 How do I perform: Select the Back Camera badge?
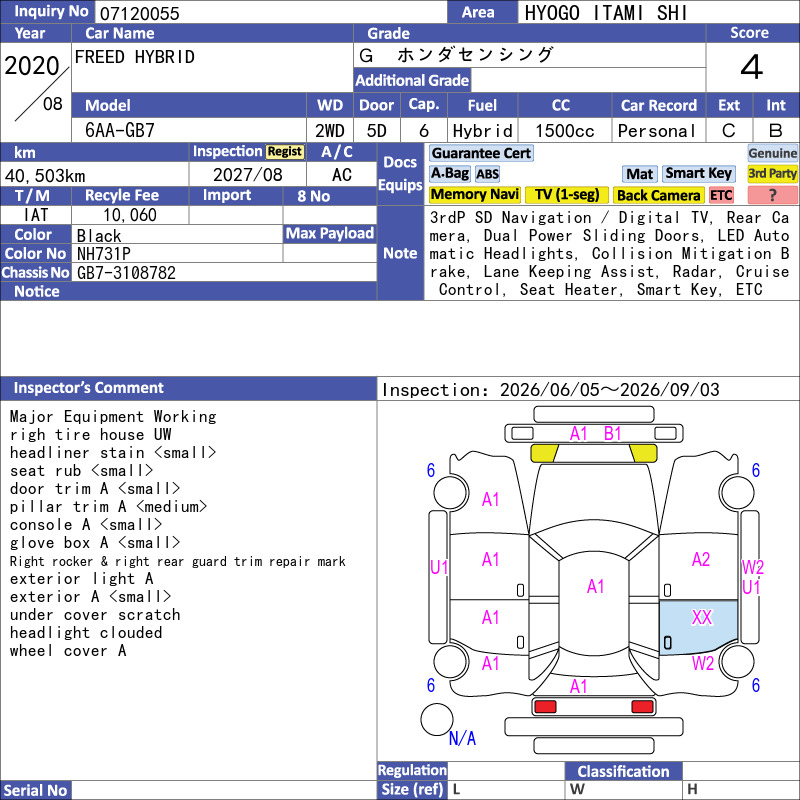pyautogui.click(x=658, y=195)
